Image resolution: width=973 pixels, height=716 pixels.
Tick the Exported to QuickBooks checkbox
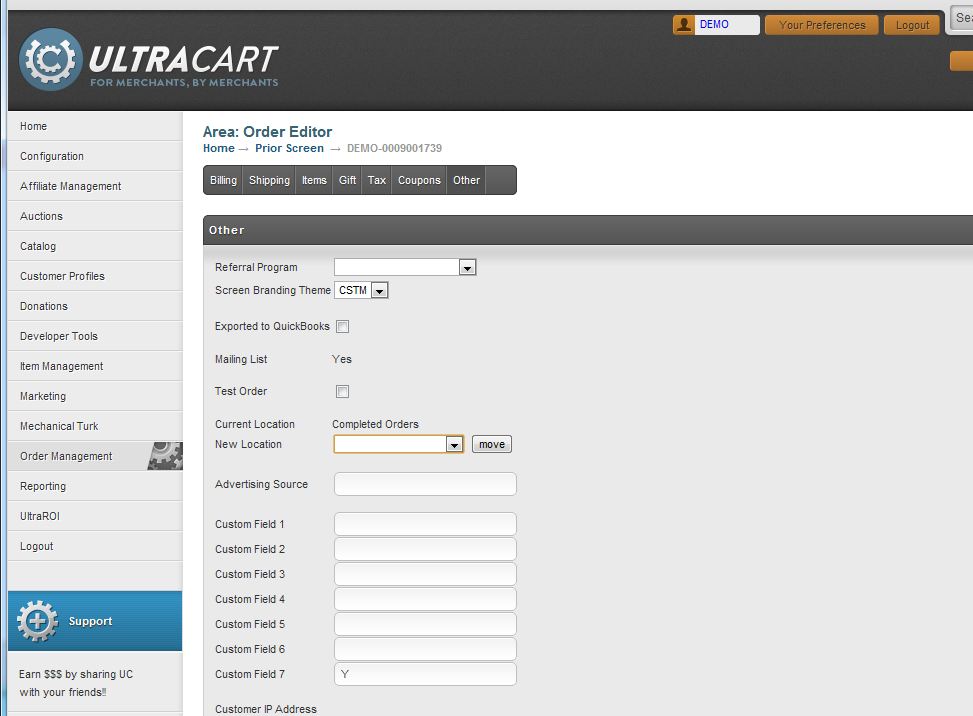343,326
